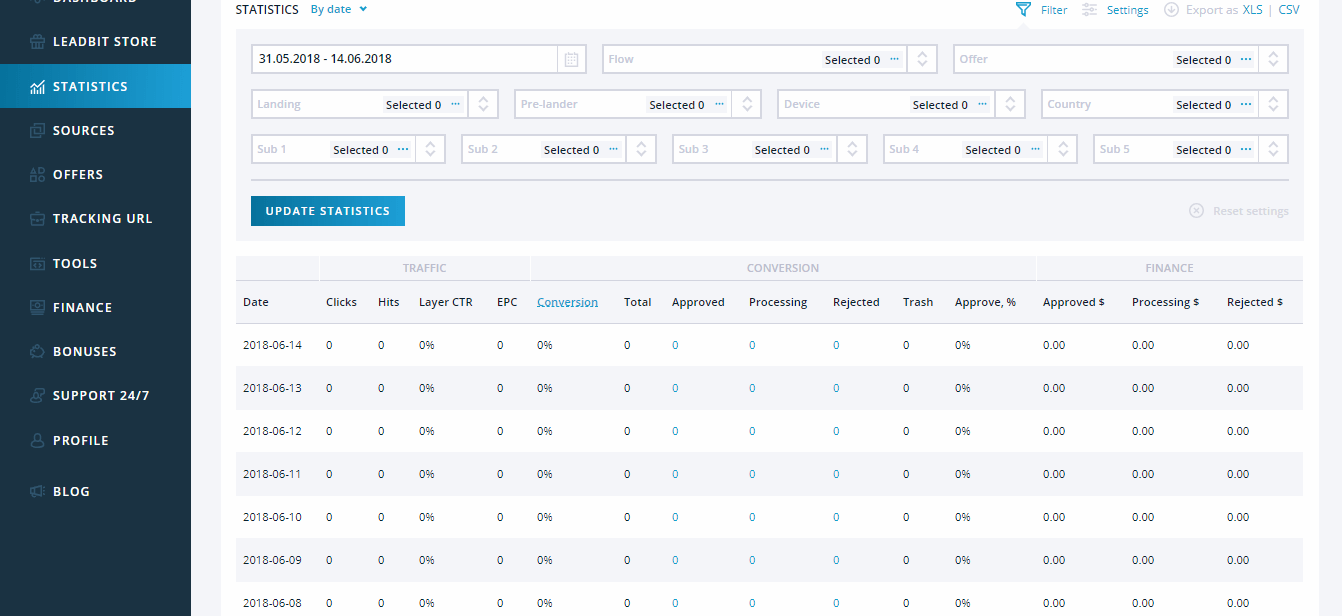Click the Export download arrow icon
1342x616 pixels.
[x=1171, y=10]
